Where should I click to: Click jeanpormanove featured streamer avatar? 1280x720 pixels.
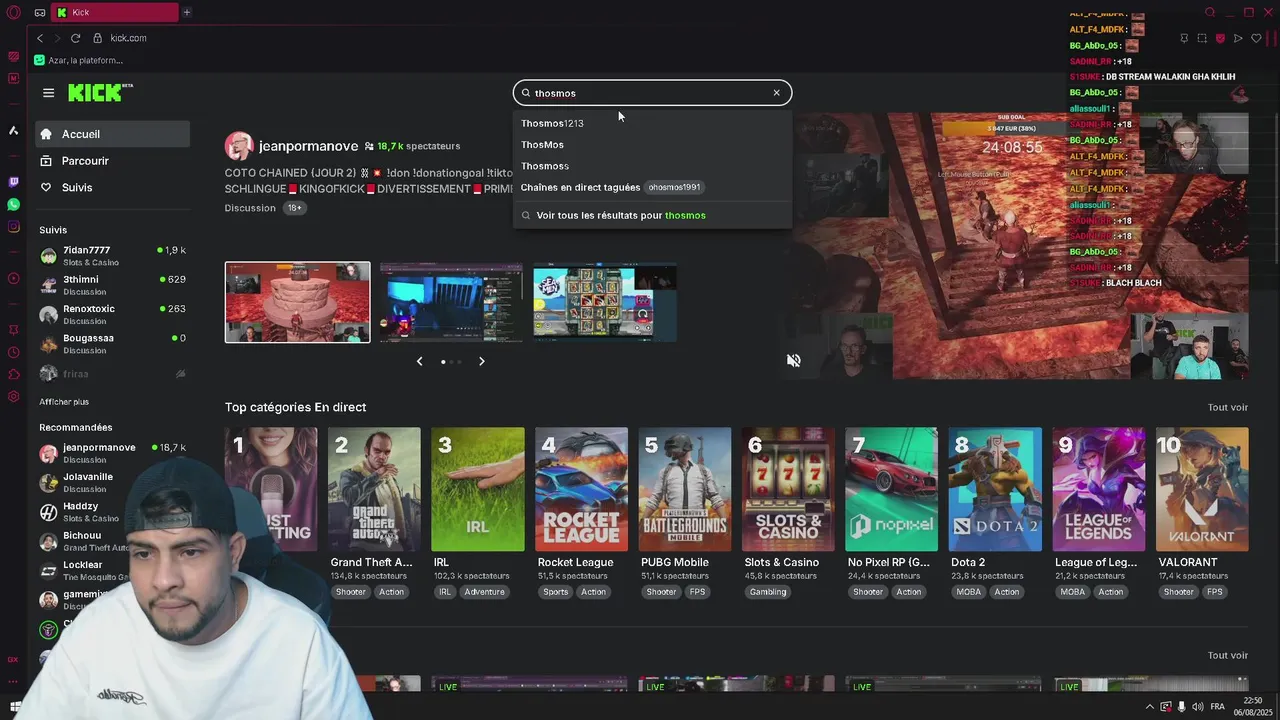pos(239,146)
